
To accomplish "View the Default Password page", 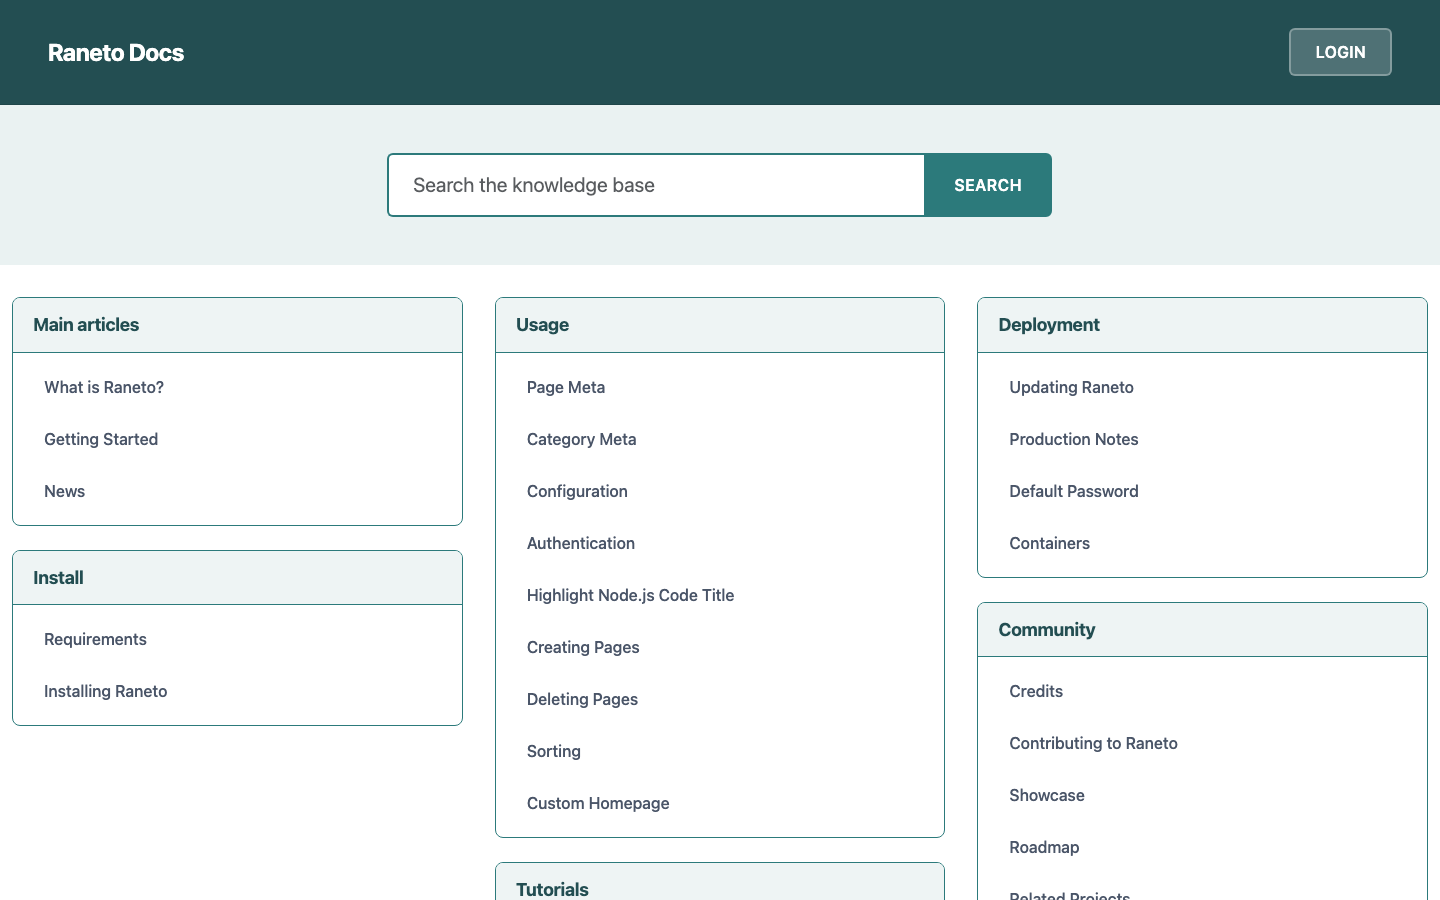I will (1074, 491).
